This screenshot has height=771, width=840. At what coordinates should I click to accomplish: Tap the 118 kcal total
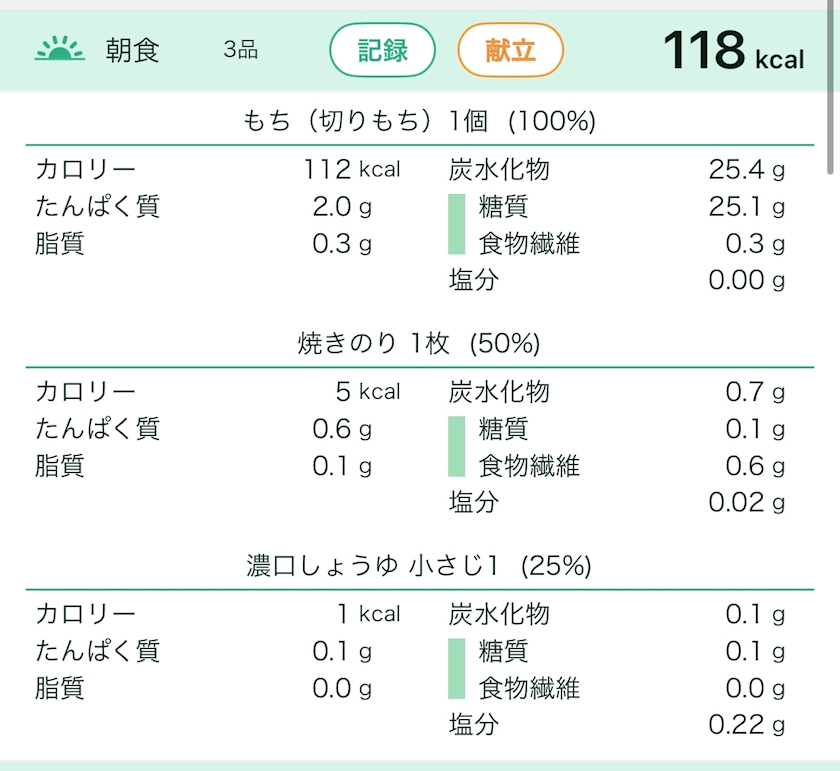(x=732, y=50)
